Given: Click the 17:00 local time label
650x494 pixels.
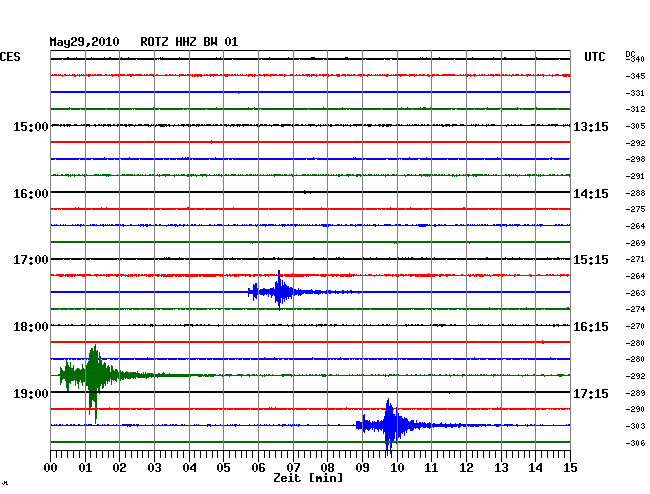Looking at the screenshot, I should click(x=31, y=260).
